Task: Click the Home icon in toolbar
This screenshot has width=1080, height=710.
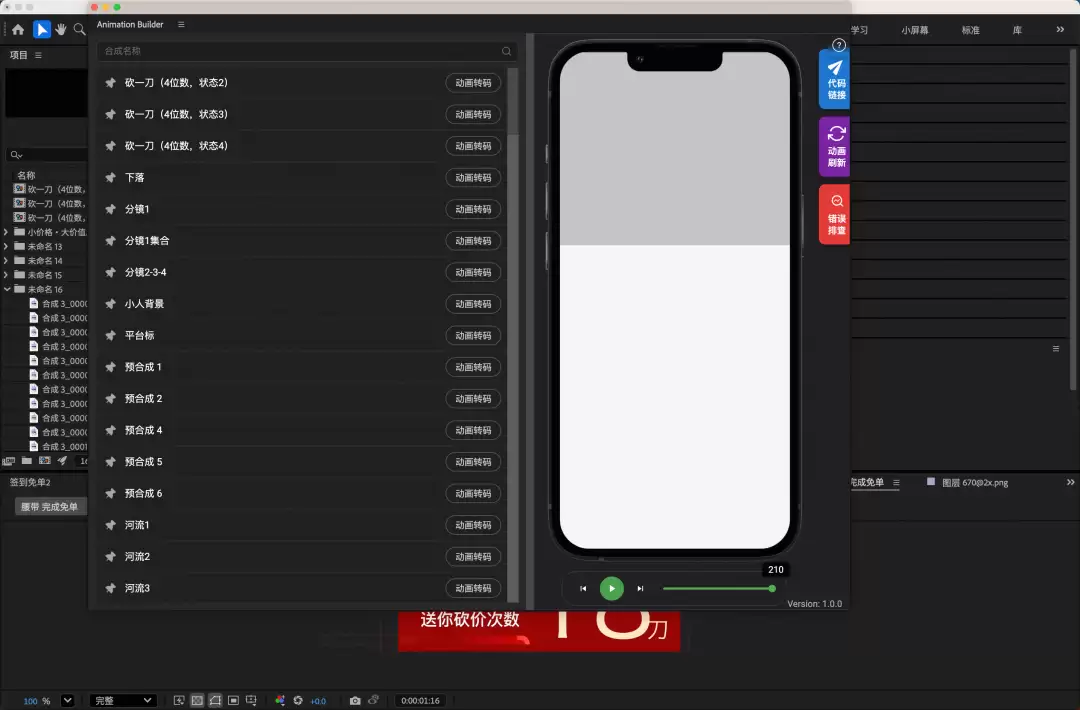Action: [x=18, y=29]
